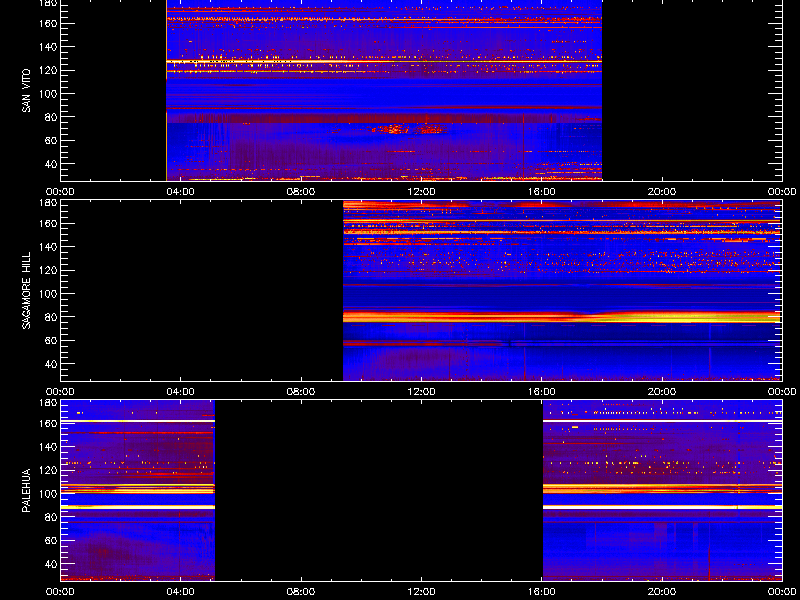
Task: Pick the 180 label on Palehua axis
Action: pos(49,402)
